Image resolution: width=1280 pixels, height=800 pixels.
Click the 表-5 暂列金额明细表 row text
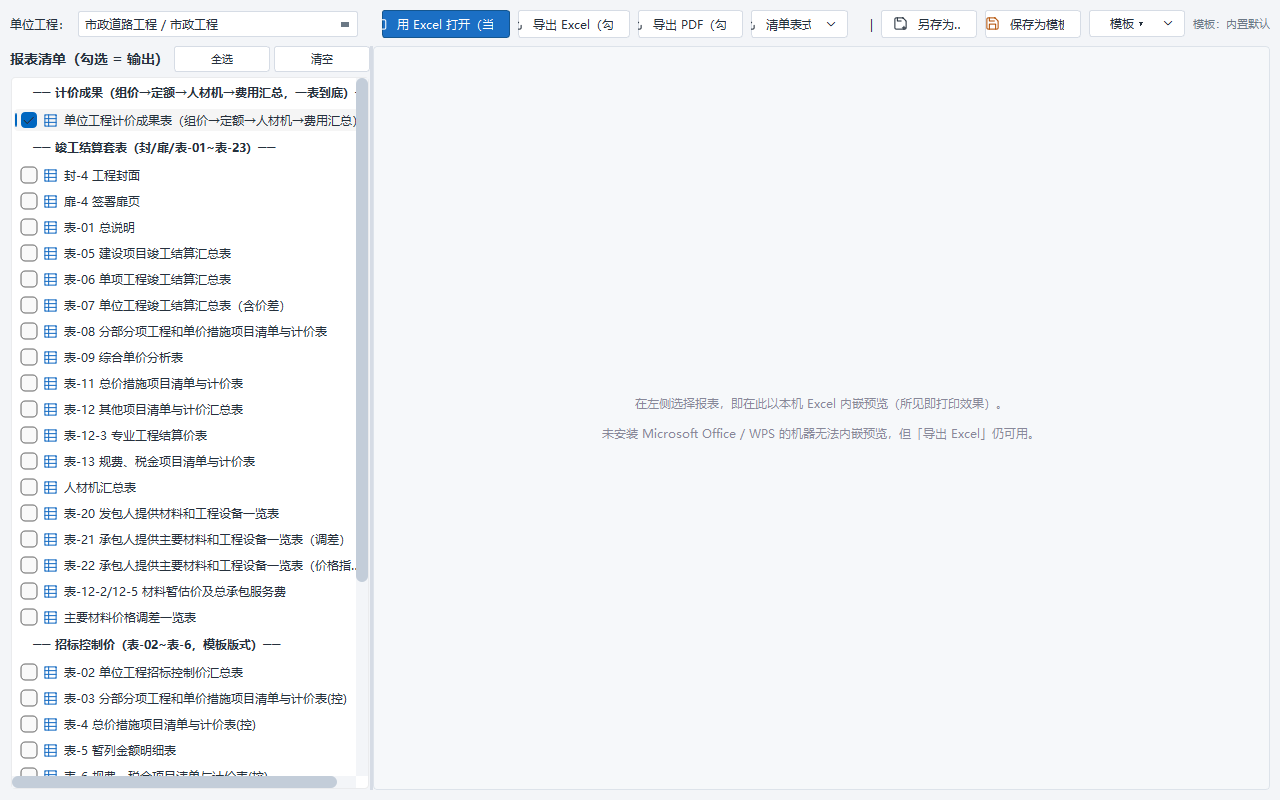coord(120,750)
